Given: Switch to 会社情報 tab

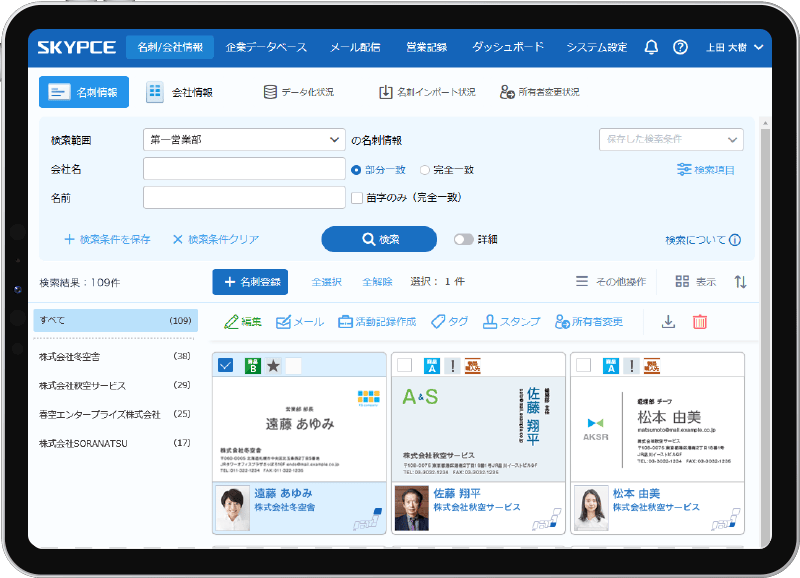Looking at the screenshot, I should point(180,92).
